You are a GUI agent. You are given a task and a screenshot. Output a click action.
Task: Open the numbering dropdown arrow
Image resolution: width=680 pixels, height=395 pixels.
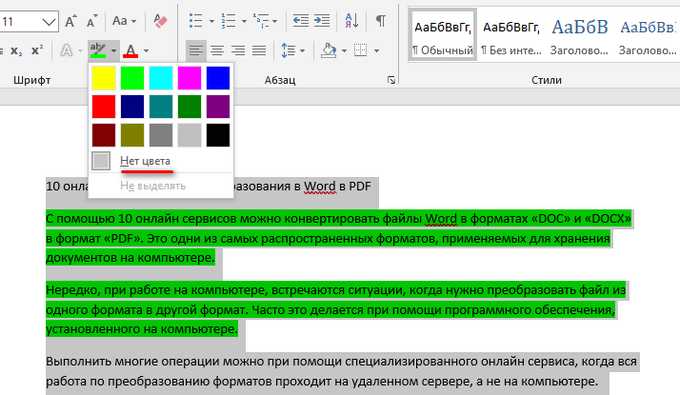pyautogui.click(x=244, y=21)
